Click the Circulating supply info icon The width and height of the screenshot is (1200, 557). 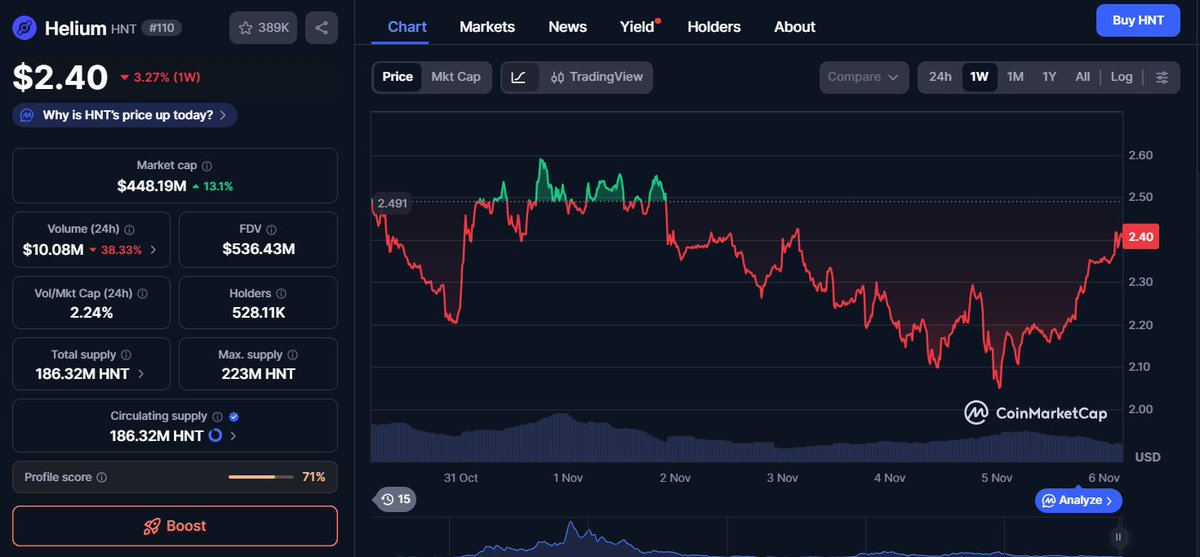(x=218, y=416)
